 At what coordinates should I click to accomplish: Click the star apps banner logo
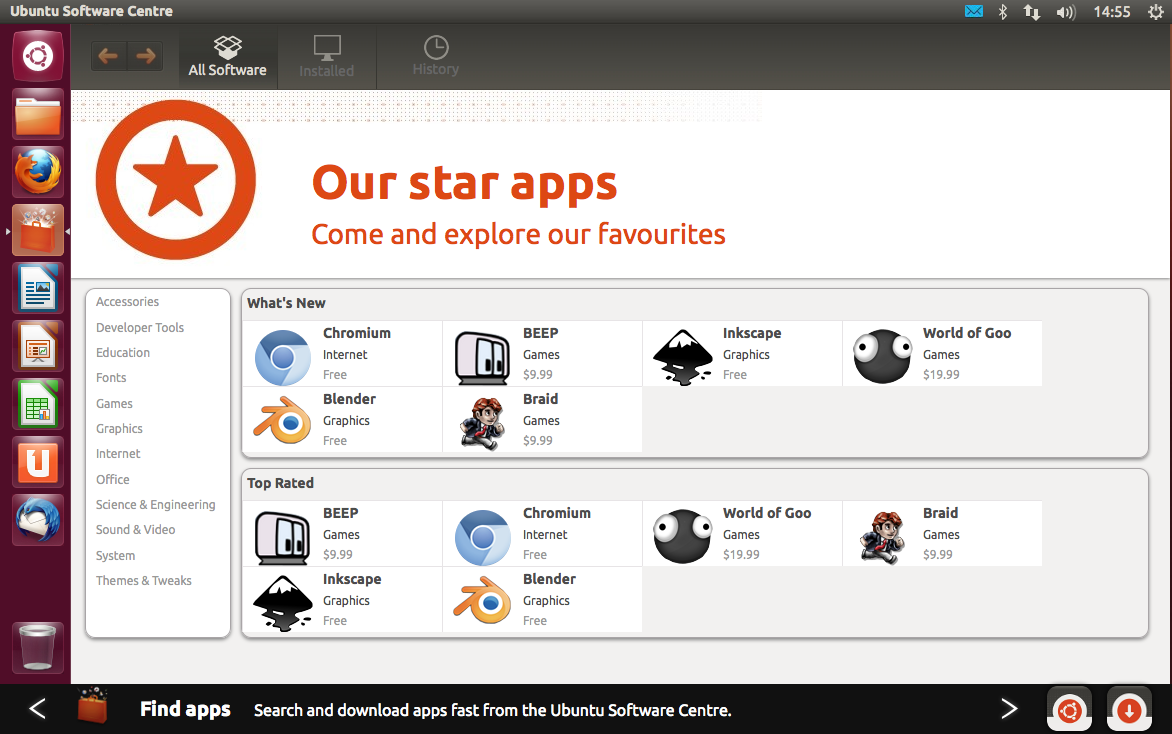coord(176,179)
